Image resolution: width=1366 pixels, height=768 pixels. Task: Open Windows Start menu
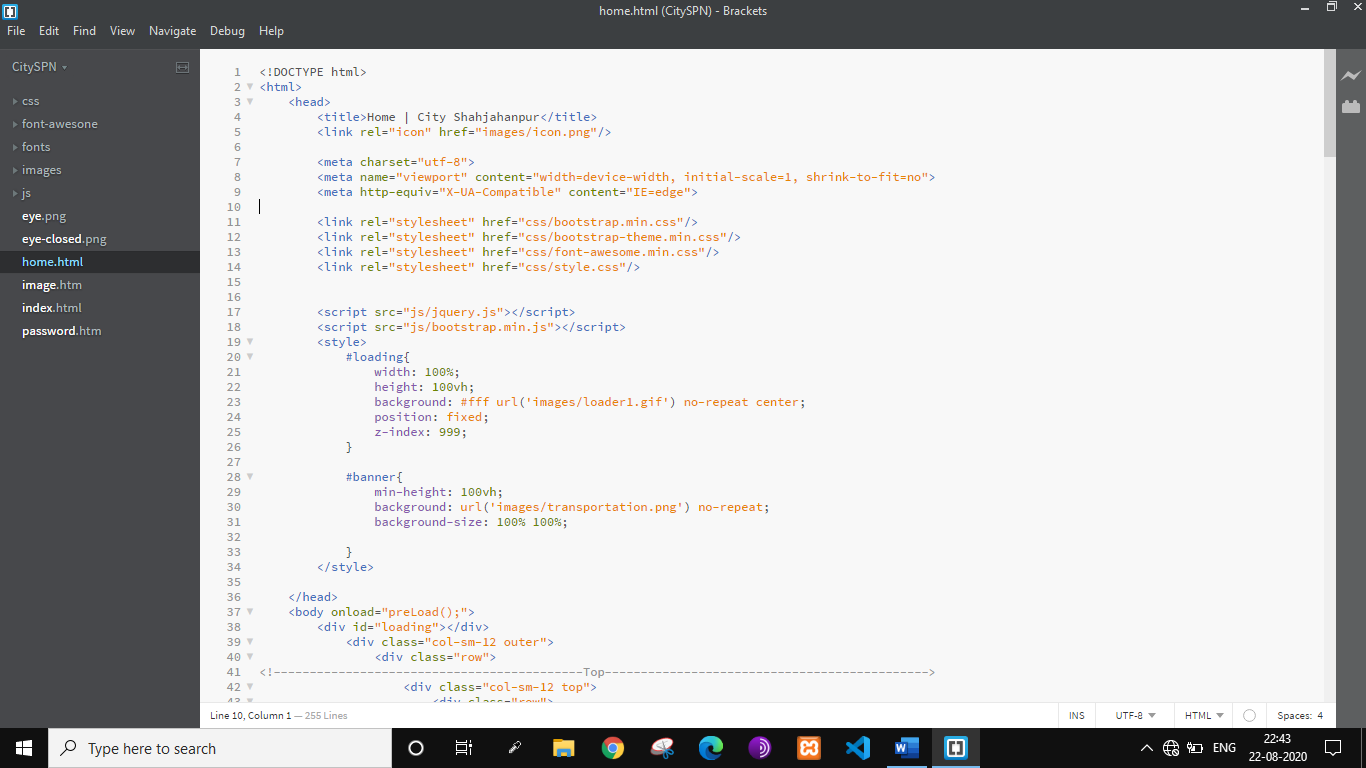[x=24, y=748]
